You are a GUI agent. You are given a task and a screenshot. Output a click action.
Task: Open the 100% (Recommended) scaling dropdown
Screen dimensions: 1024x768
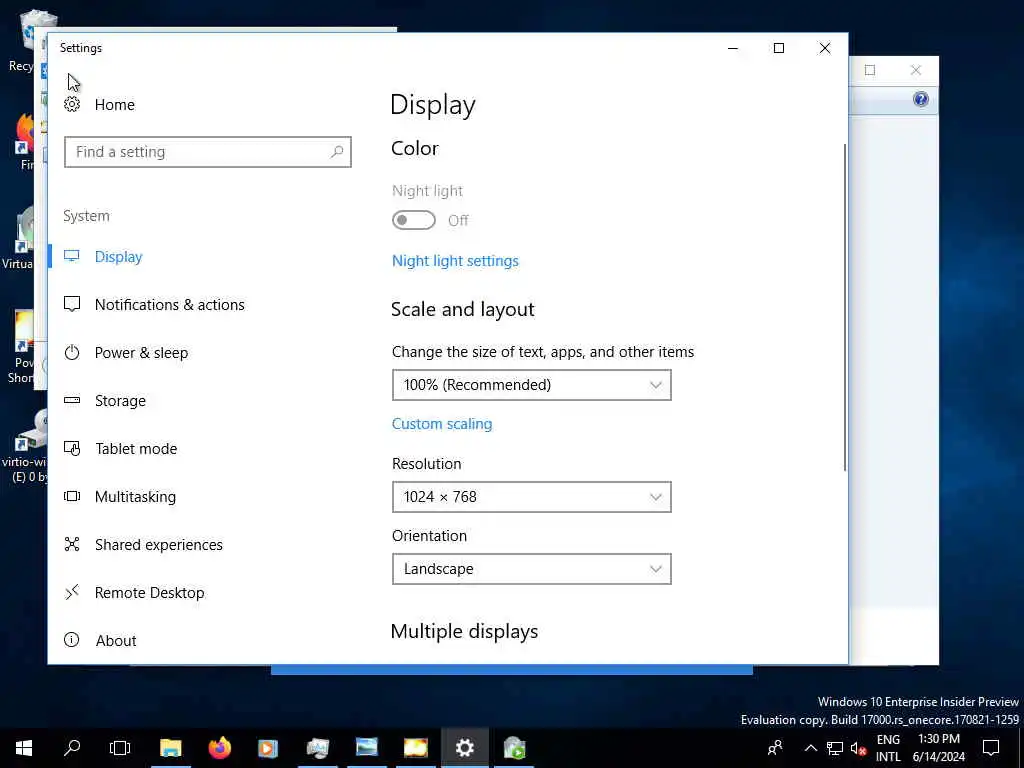pyautogui.click(x=532, y=385)
